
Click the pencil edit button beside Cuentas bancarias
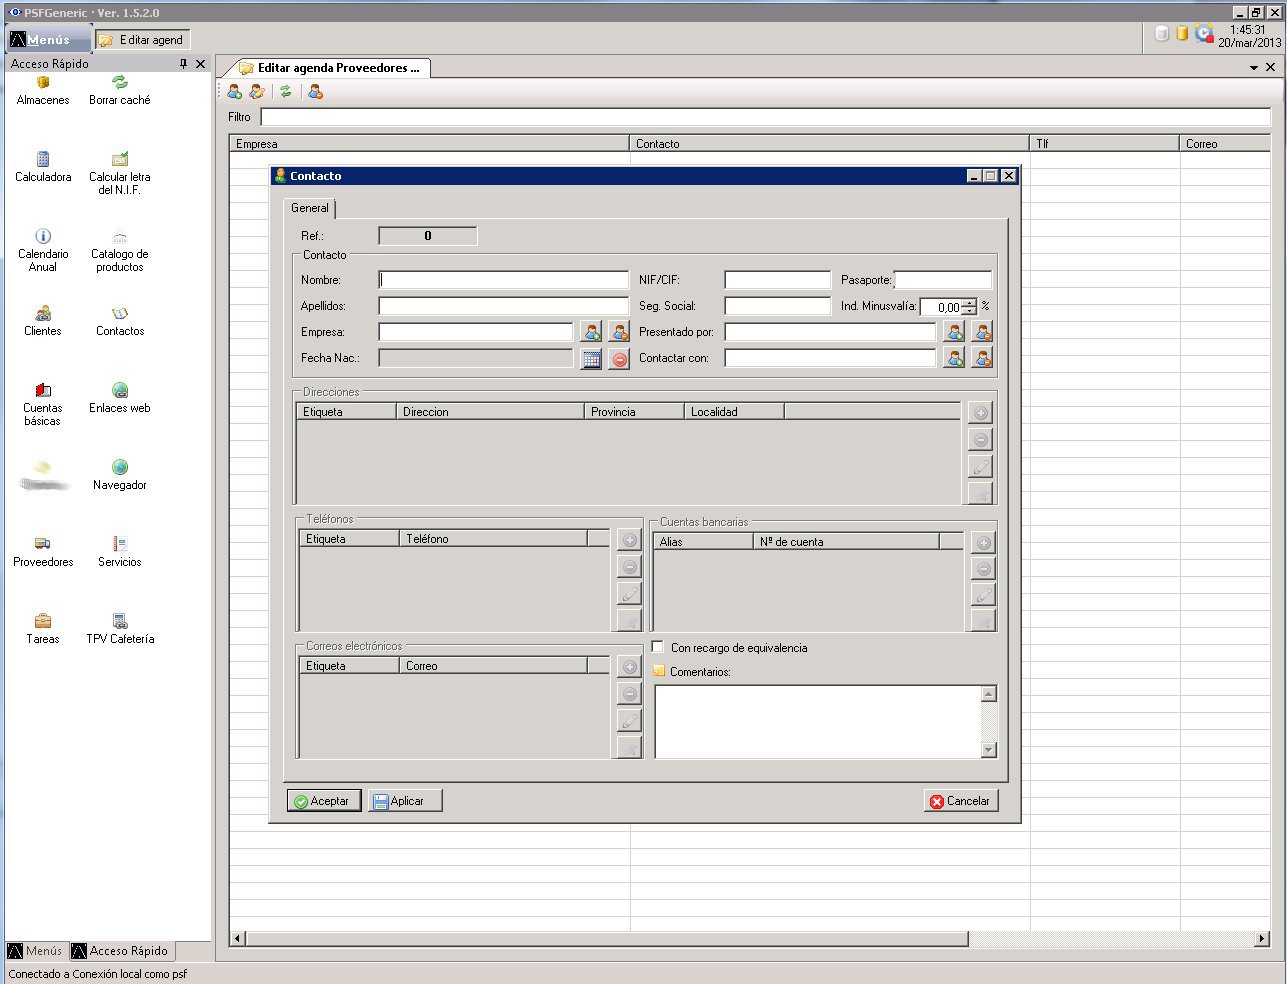984,596
